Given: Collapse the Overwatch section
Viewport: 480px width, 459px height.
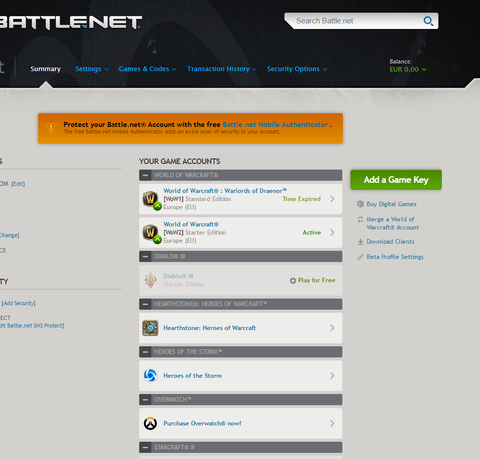Looking at the screenshot, I should pyautogui.click(x=145, y=399).
